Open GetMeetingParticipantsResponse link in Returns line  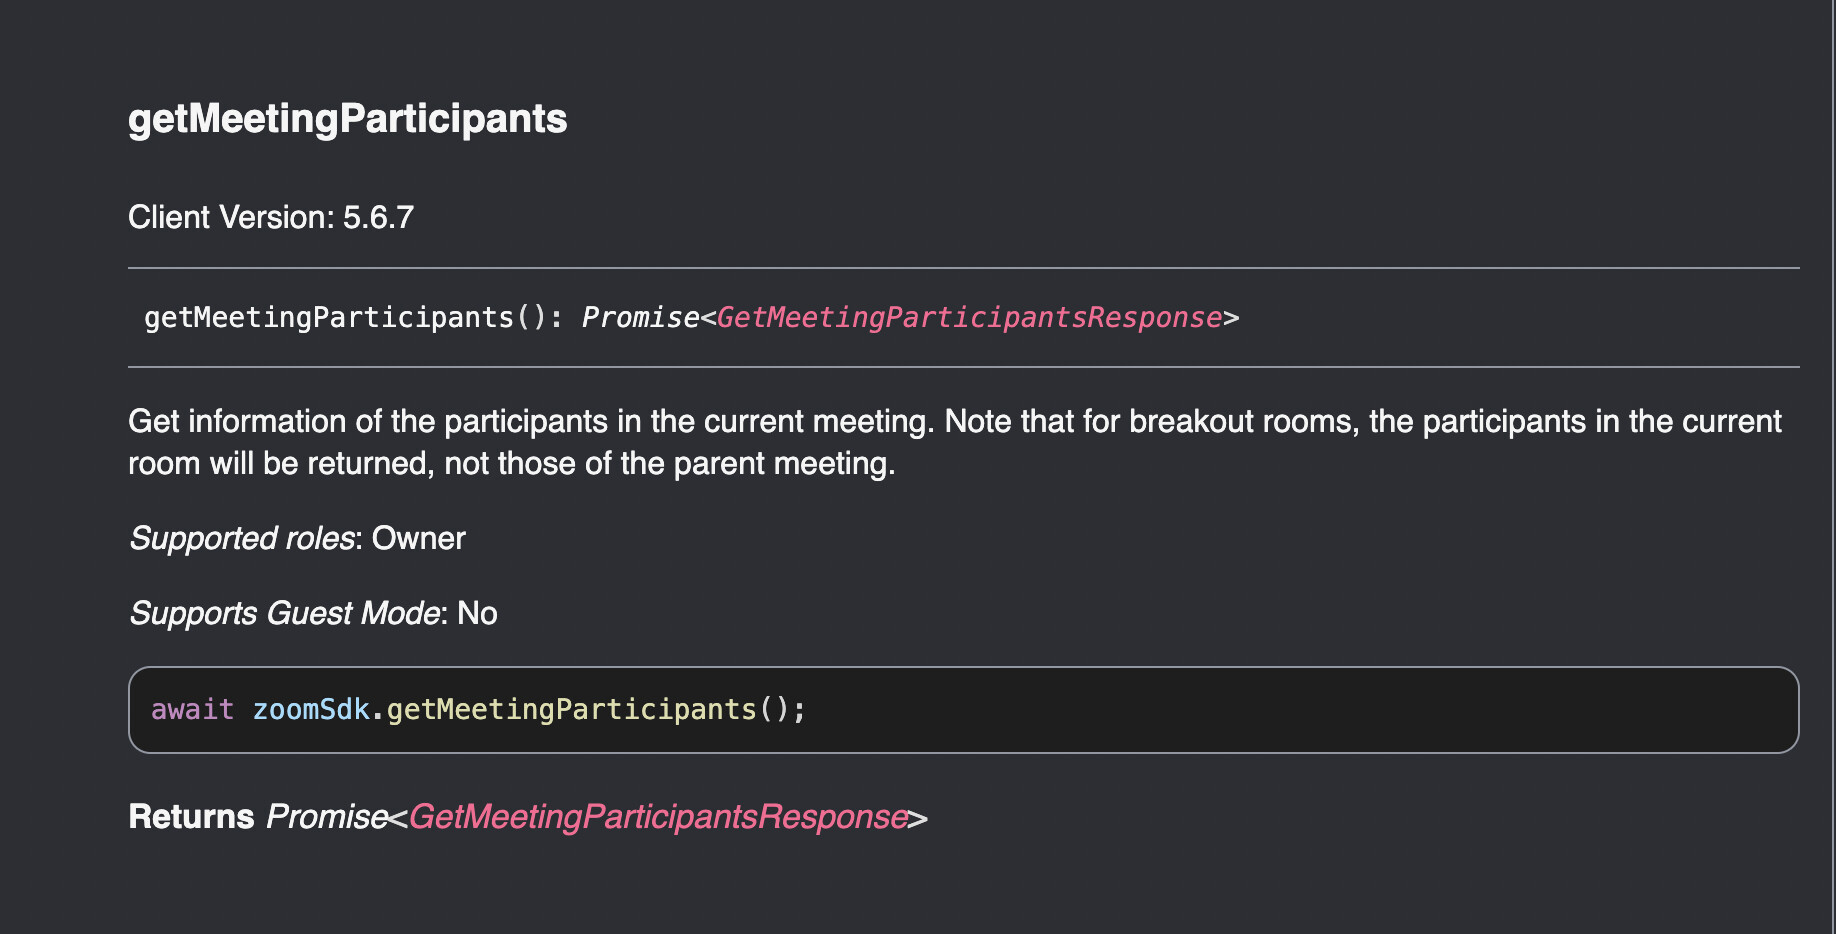click(658, 817)
